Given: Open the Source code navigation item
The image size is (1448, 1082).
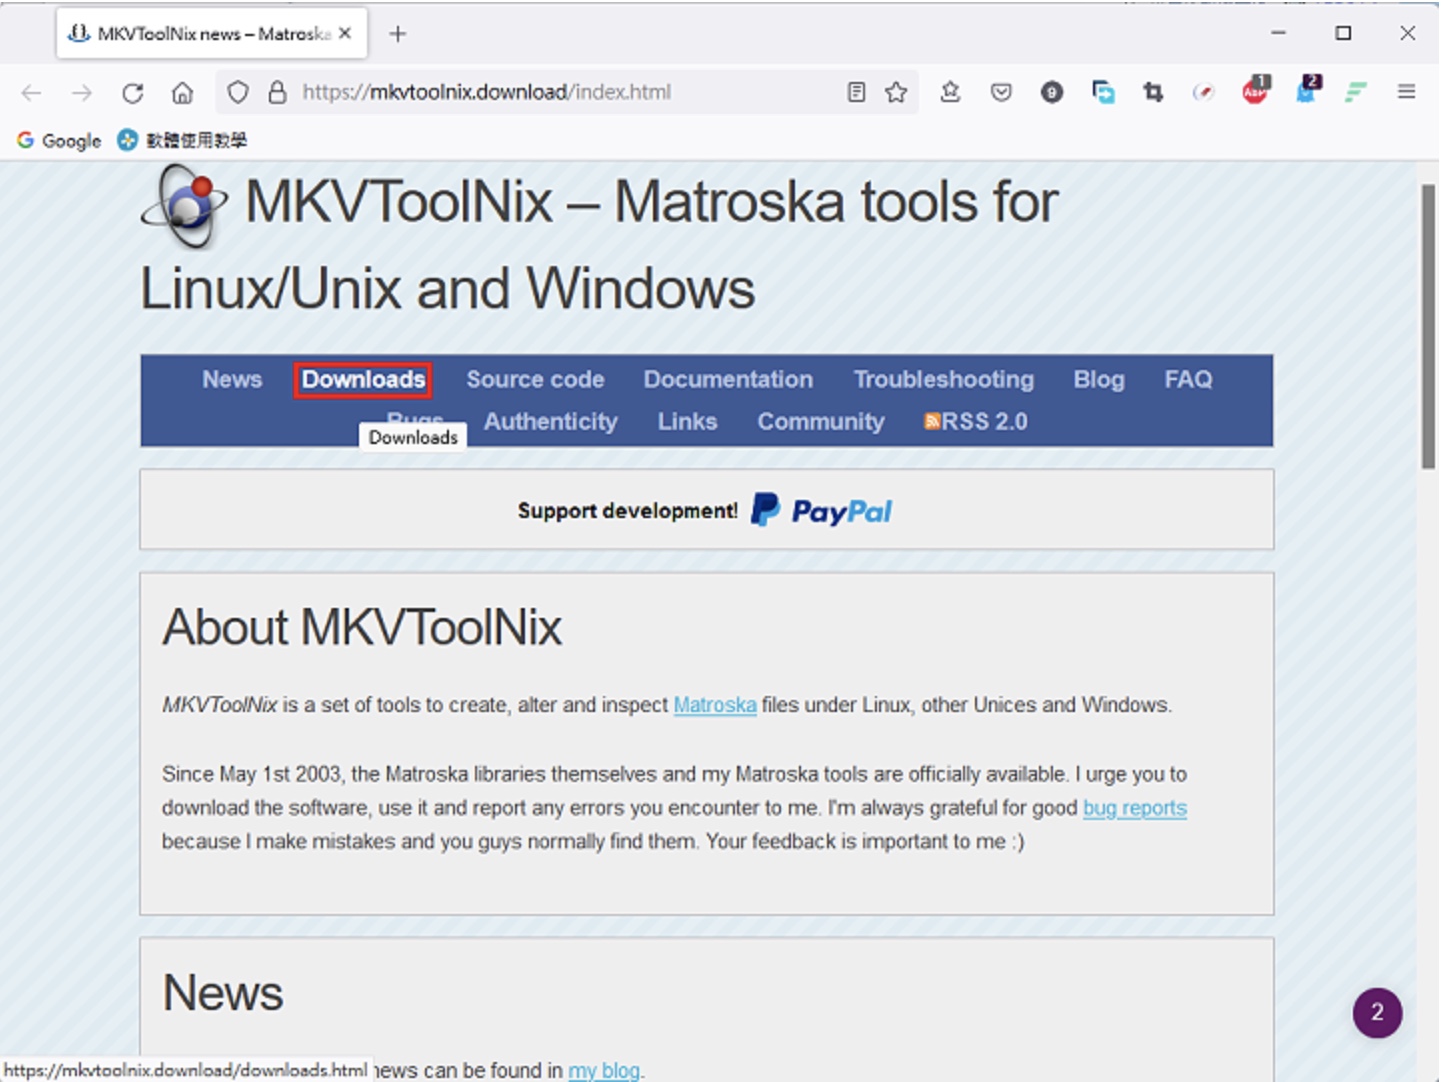Looking at the screenshot, I should [x=535, y=379].
